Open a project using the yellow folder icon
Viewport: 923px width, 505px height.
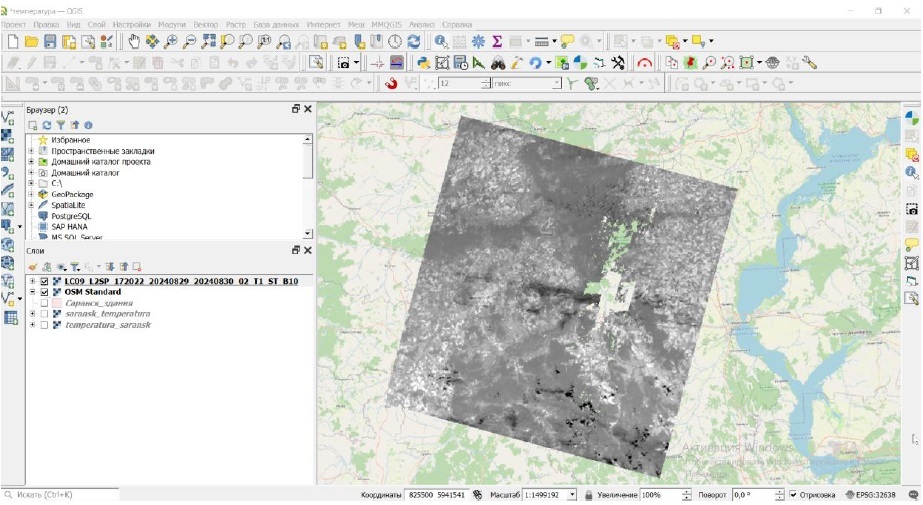32,42
